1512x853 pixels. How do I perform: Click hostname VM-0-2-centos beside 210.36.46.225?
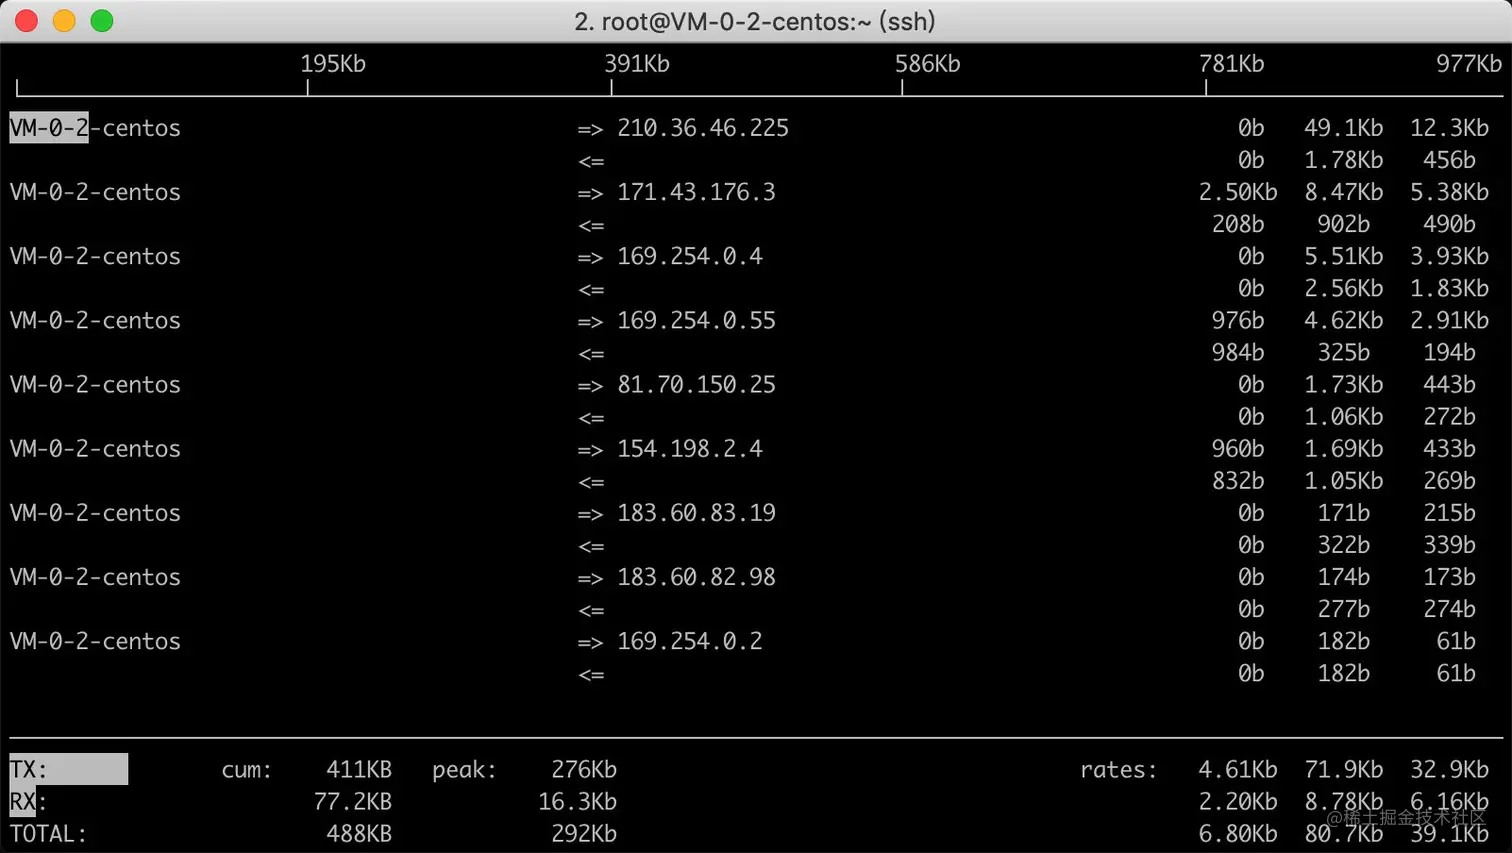pos(95,128)
